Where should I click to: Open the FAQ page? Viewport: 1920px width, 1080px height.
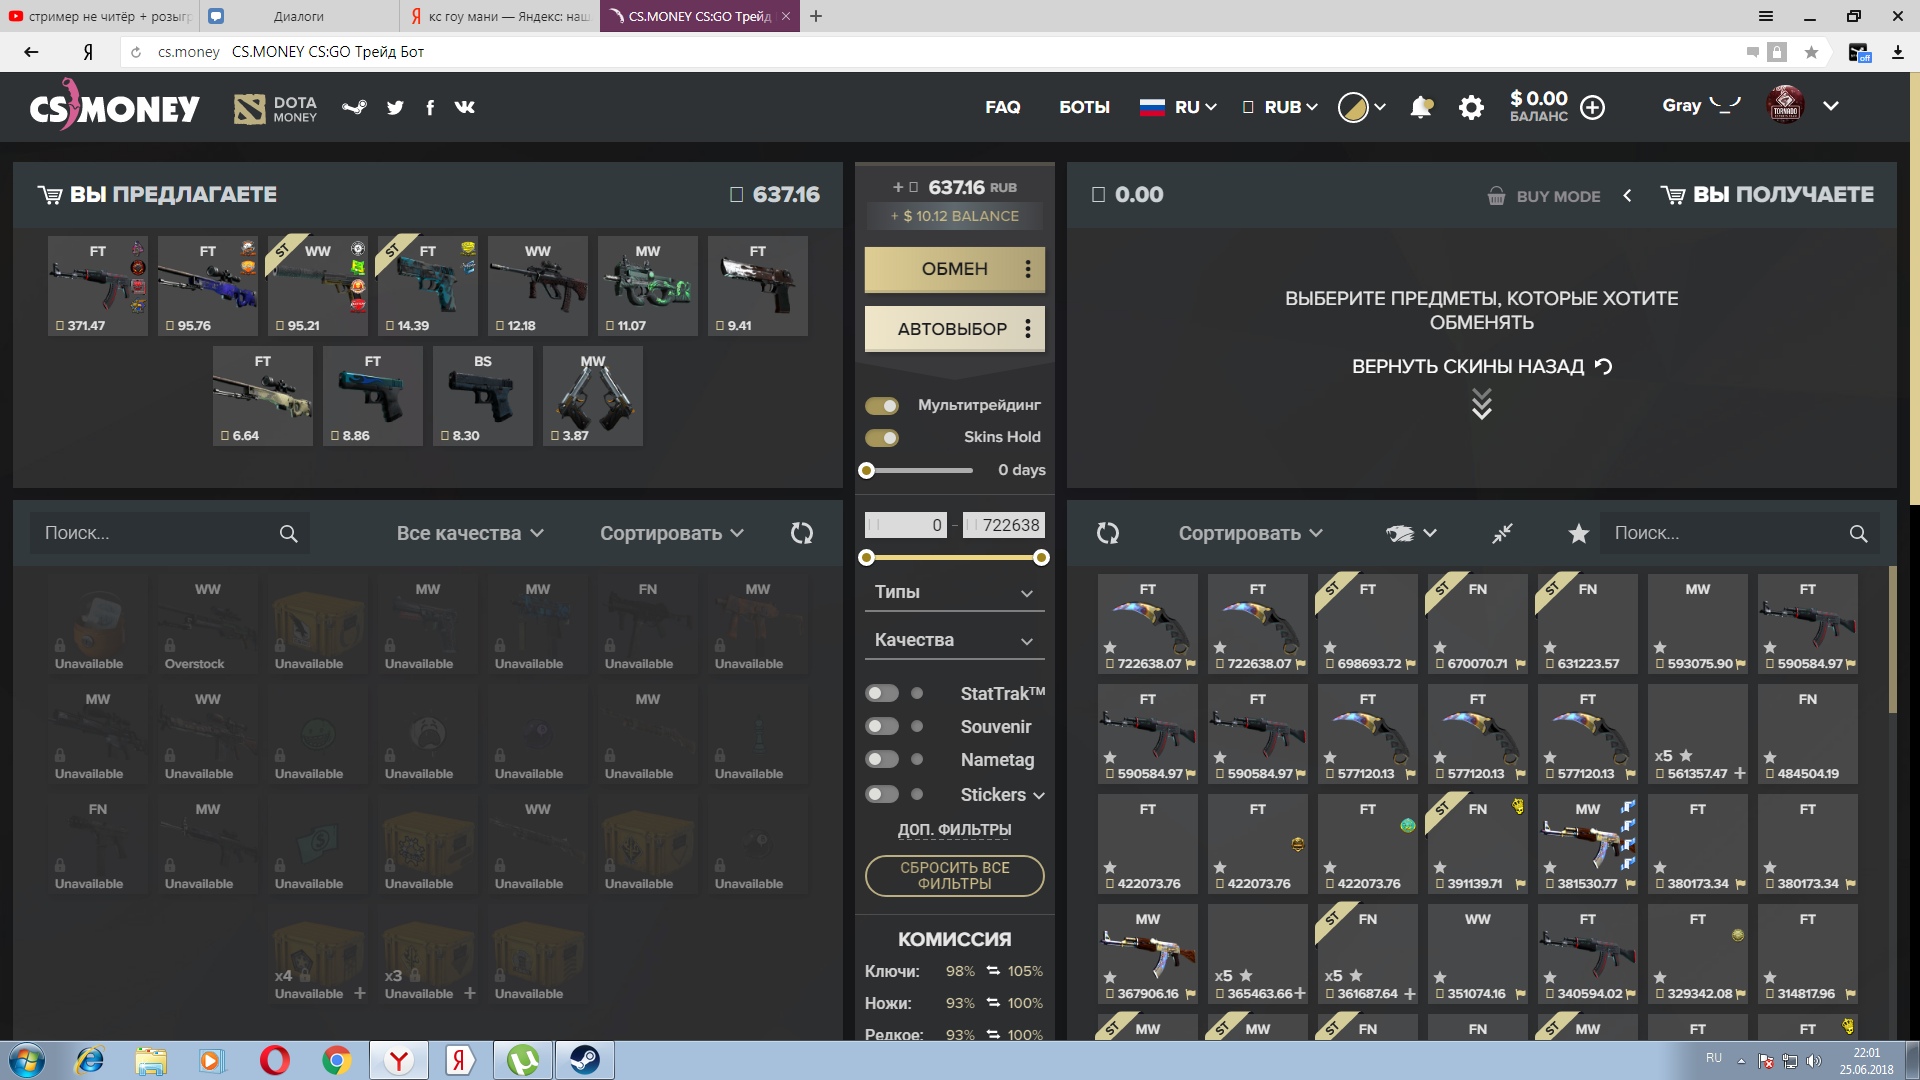(x=1003, y=107)
